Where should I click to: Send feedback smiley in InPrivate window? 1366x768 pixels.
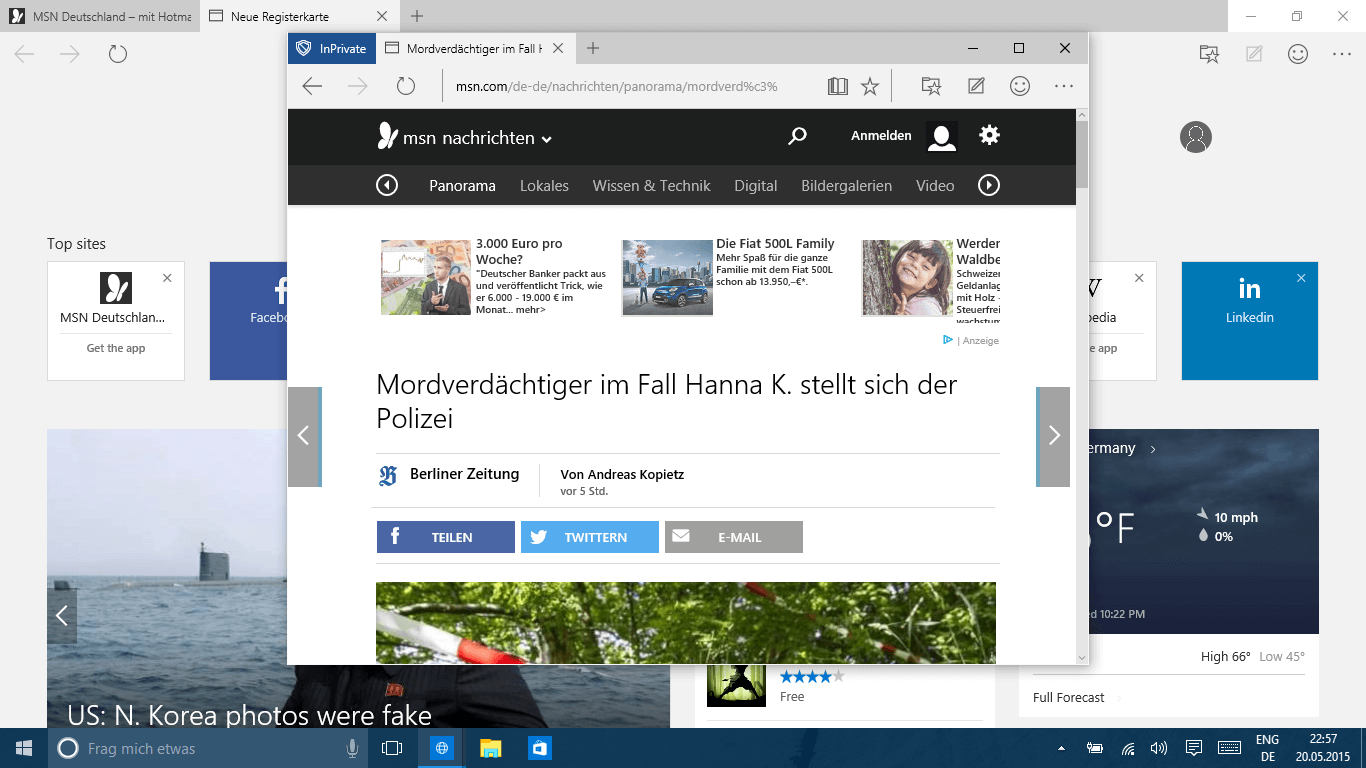(x=1020, y=87)
